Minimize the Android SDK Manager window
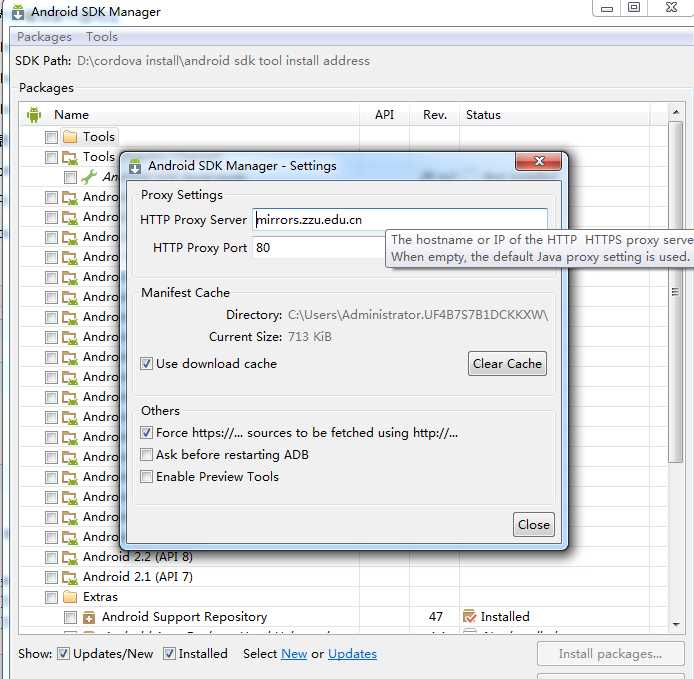Viewport: 694px width, 679px height. (x=607, y=8)
